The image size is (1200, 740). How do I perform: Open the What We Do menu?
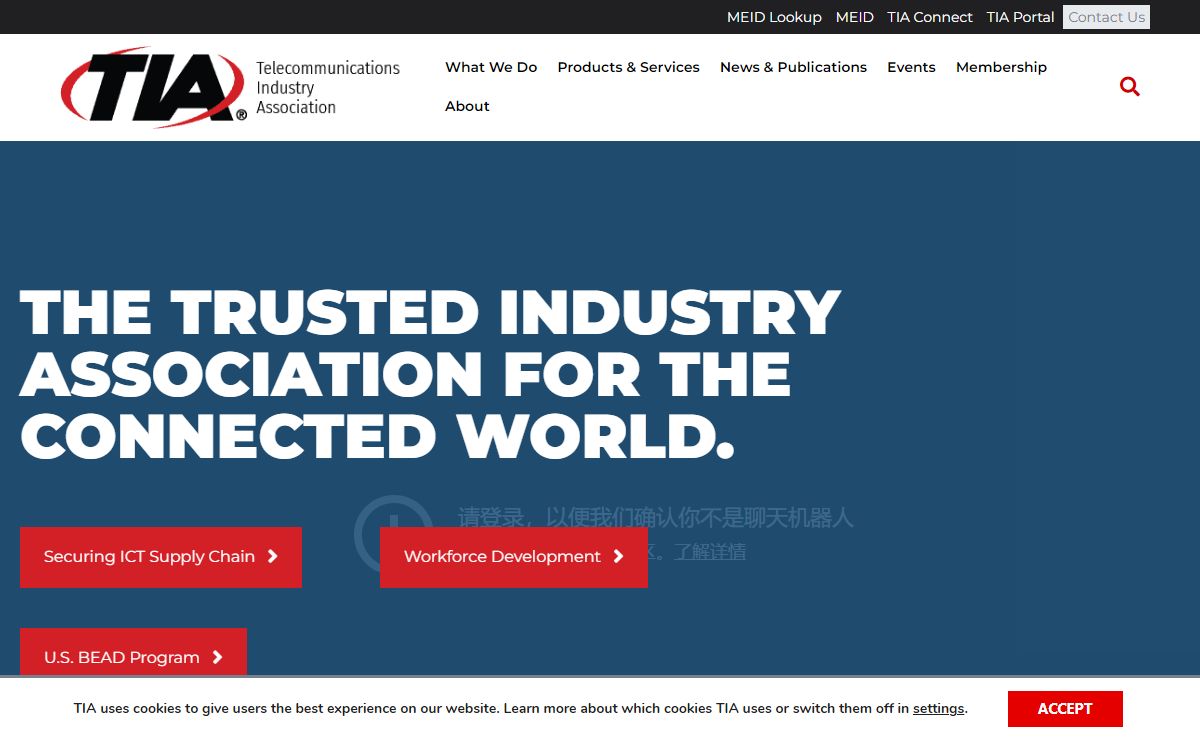point(491,67)
